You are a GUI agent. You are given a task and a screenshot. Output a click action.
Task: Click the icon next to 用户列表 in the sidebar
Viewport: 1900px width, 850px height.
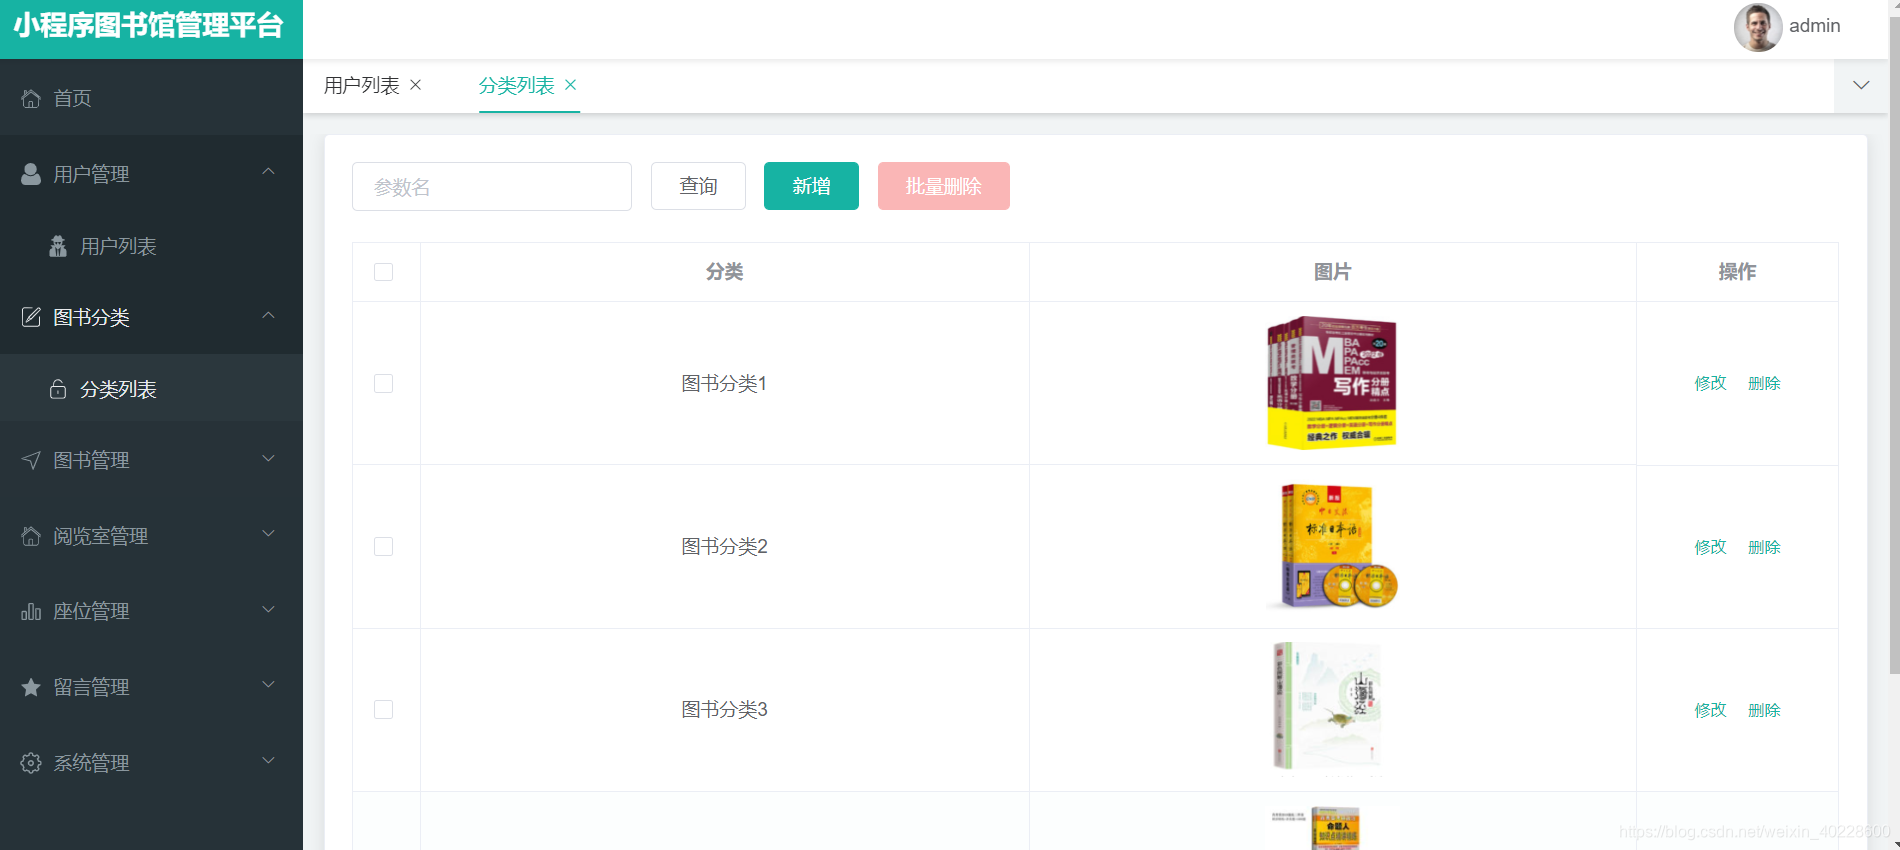[58, 246]
